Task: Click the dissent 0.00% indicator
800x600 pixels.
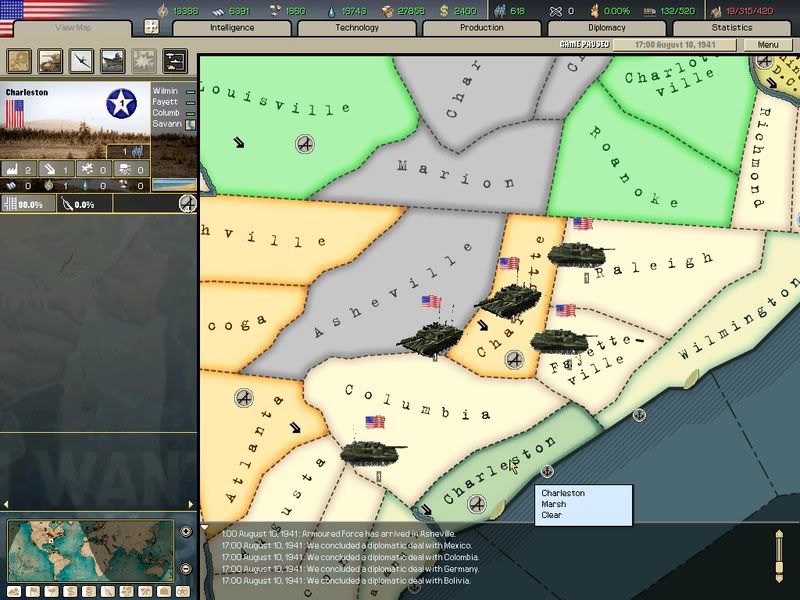Action: (x=610, y=11)
